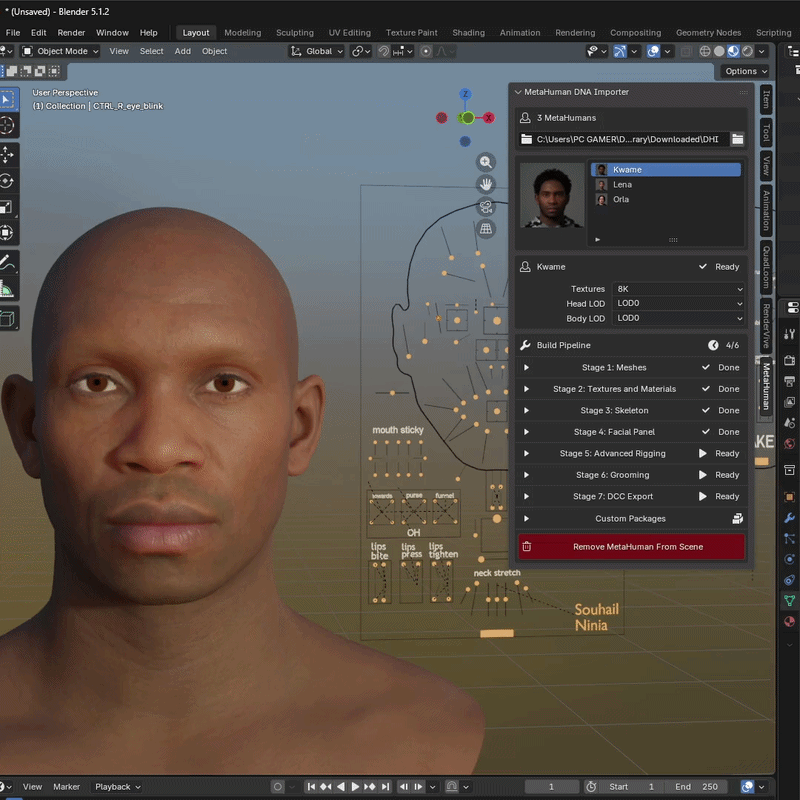Switch to solid viewport shading

point(719,51)
